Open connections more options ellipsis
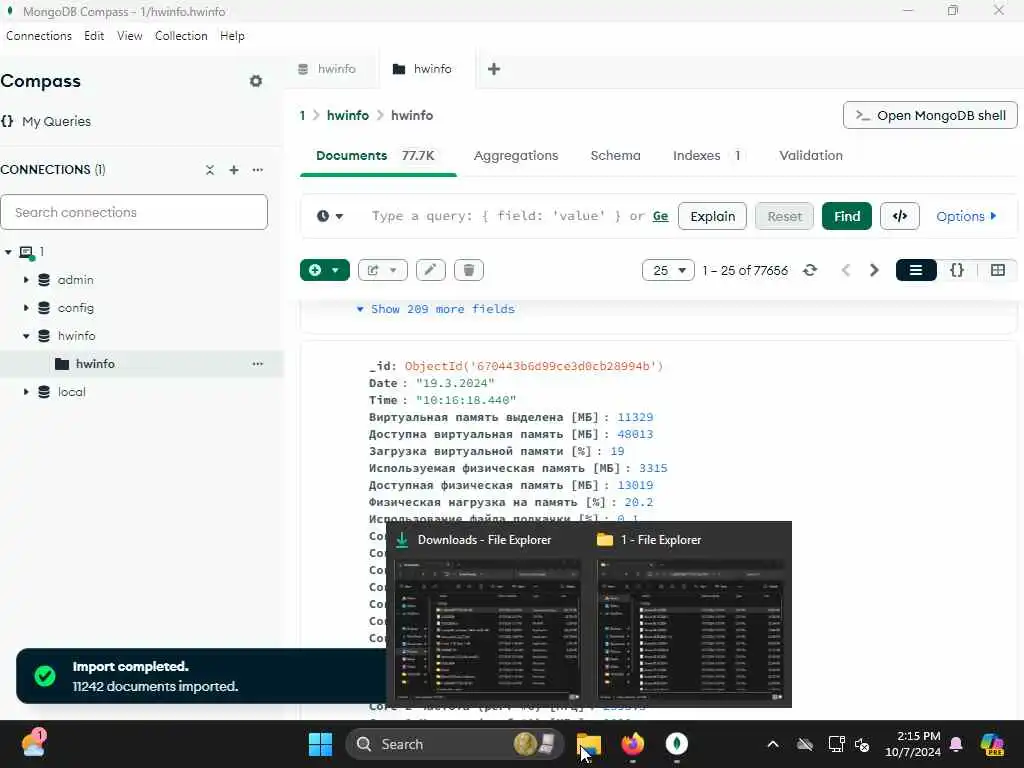The image size is (1024, 768). click(x=258, y=170)
